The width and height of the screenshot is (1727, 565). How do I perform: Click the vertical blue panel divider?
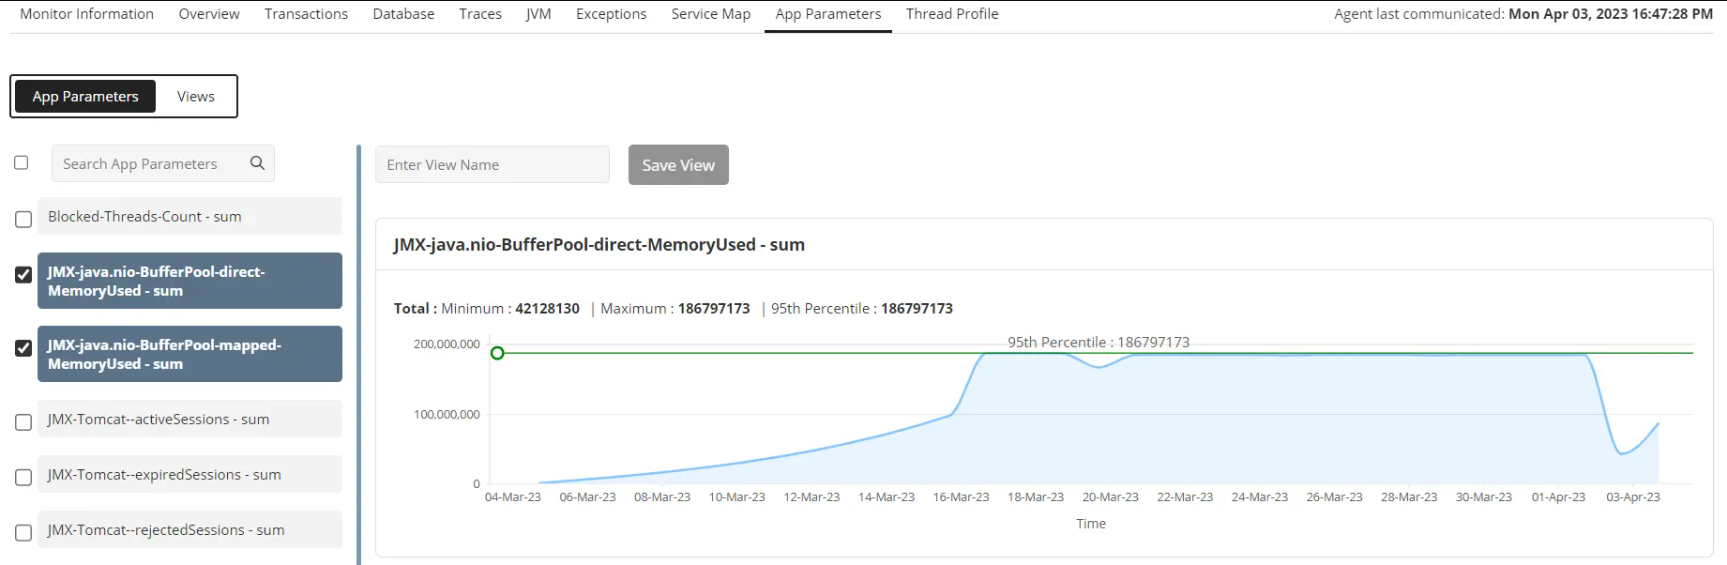pyautogui.click(x=359, y=355)
